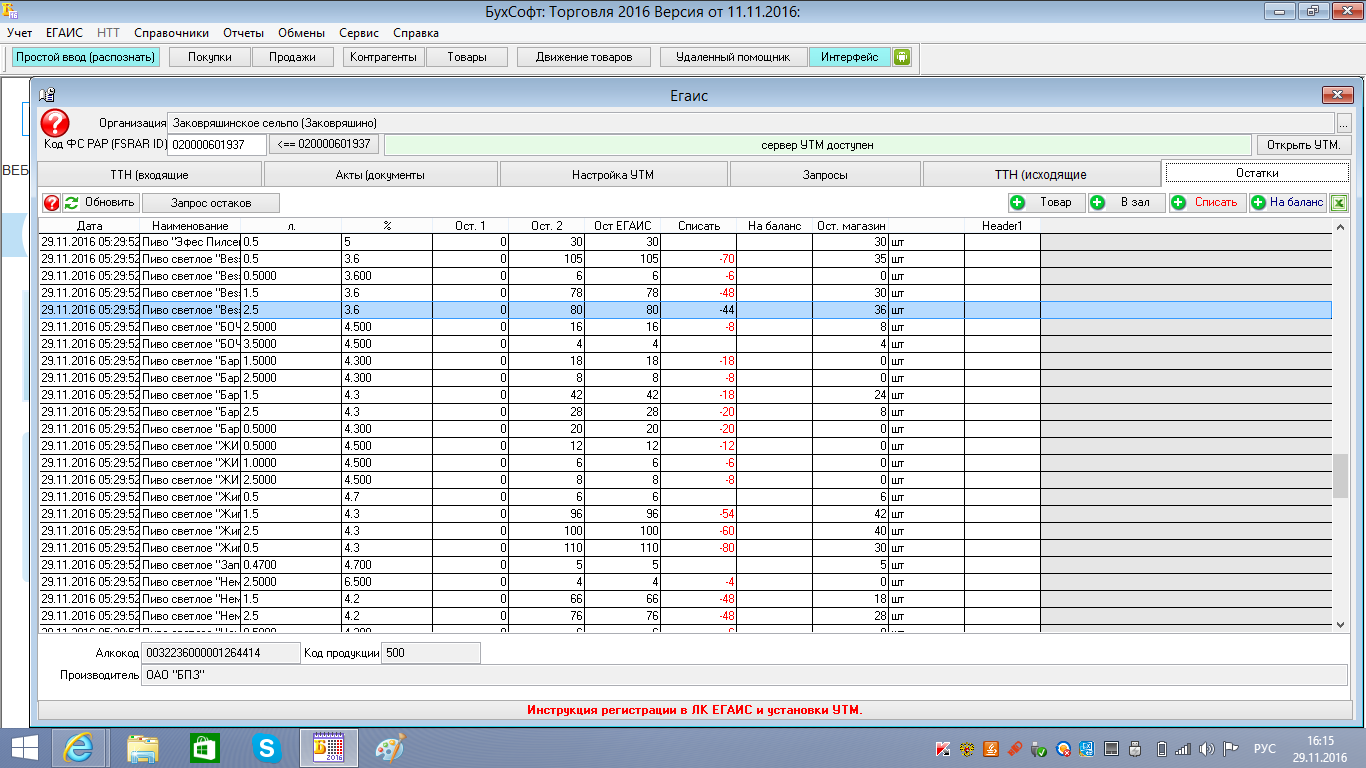Export table using green Excel icon
The width and height of the screenshot is (1366, 768).
tap(1339, 203)
